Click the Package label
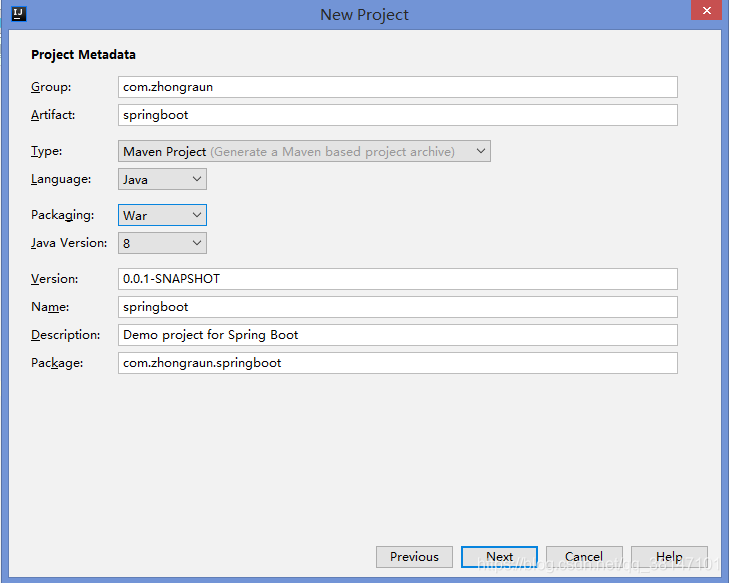Screen dimensions: 729x583 click(57, 363)
